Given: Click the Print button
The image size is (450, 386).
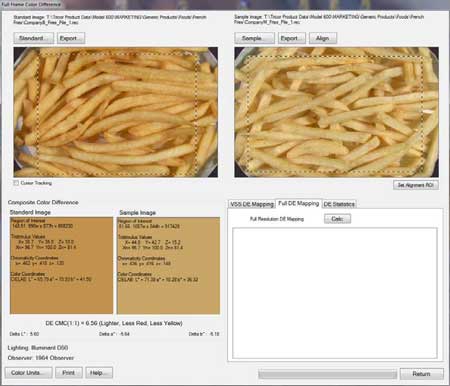Looking at the screenshot, I should pos(69,373).
